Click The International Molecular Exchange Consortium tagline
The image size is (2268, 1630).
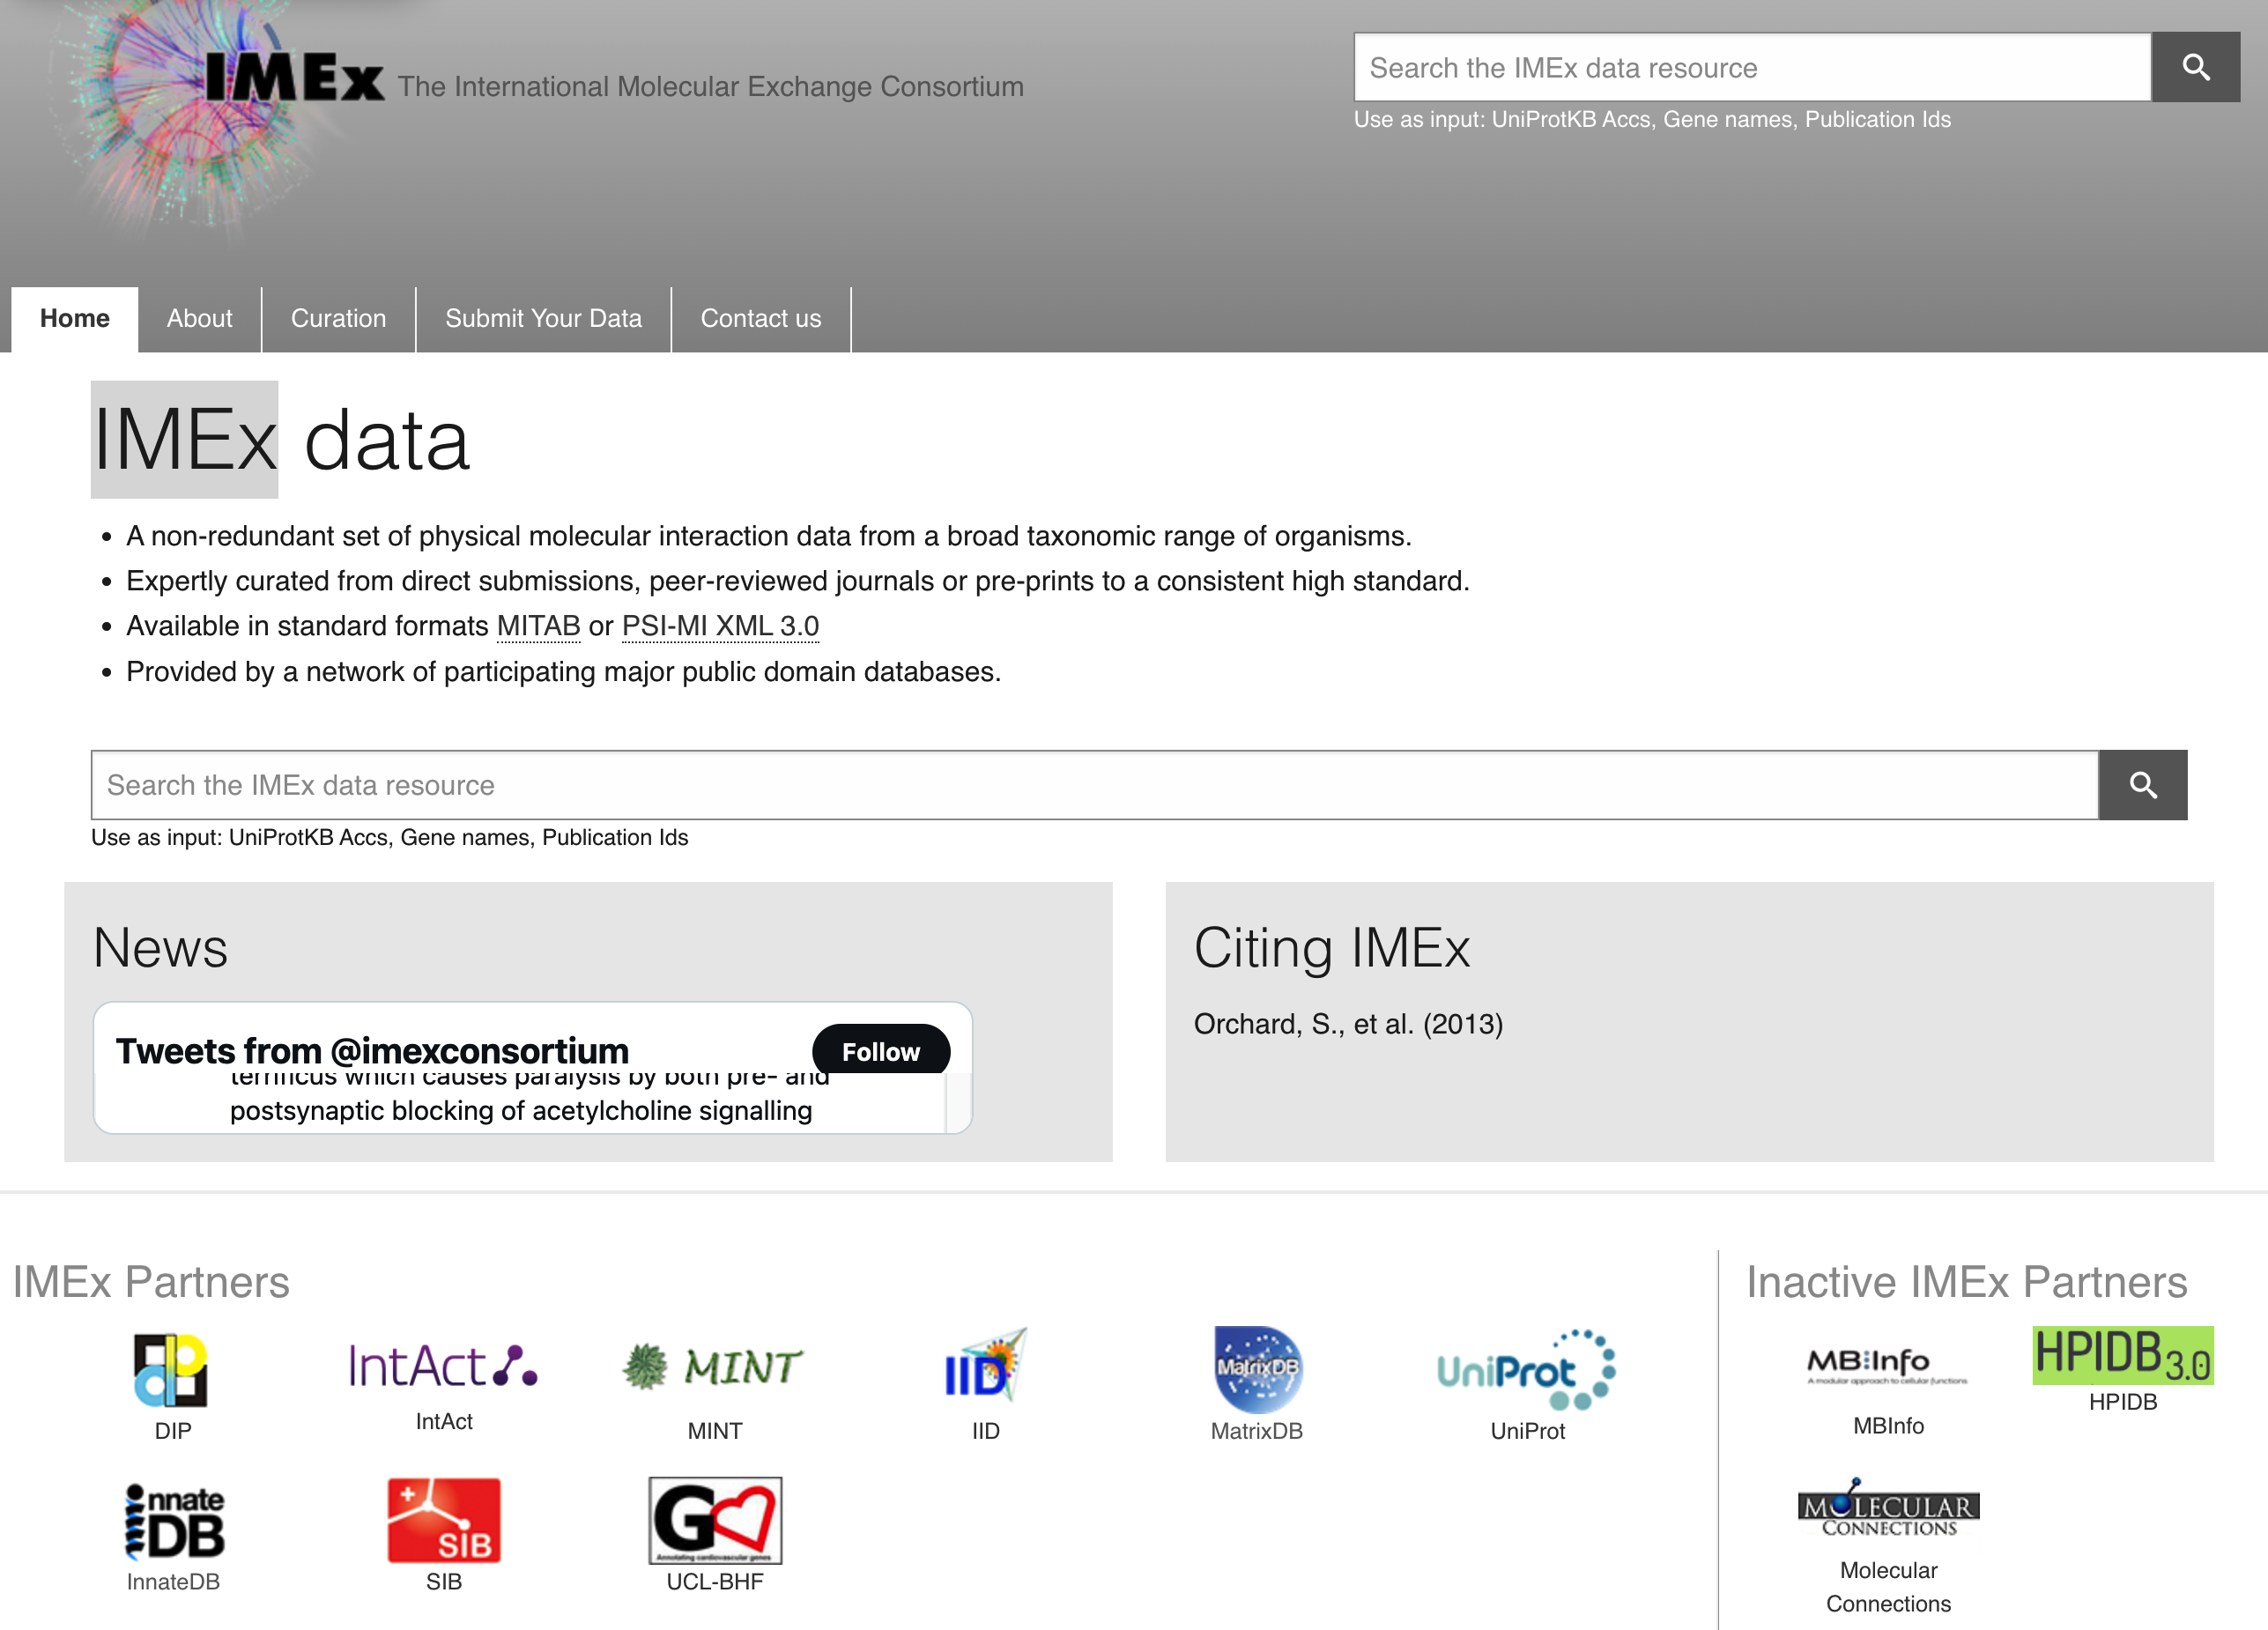pos(711,87)
